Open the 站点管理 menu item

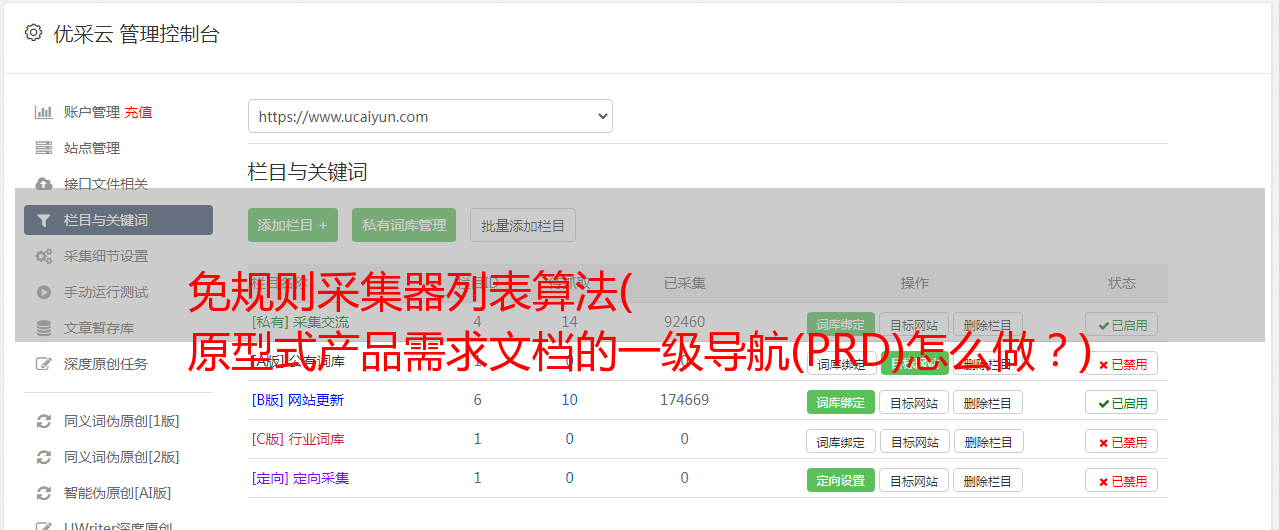(x=92, y=148)
